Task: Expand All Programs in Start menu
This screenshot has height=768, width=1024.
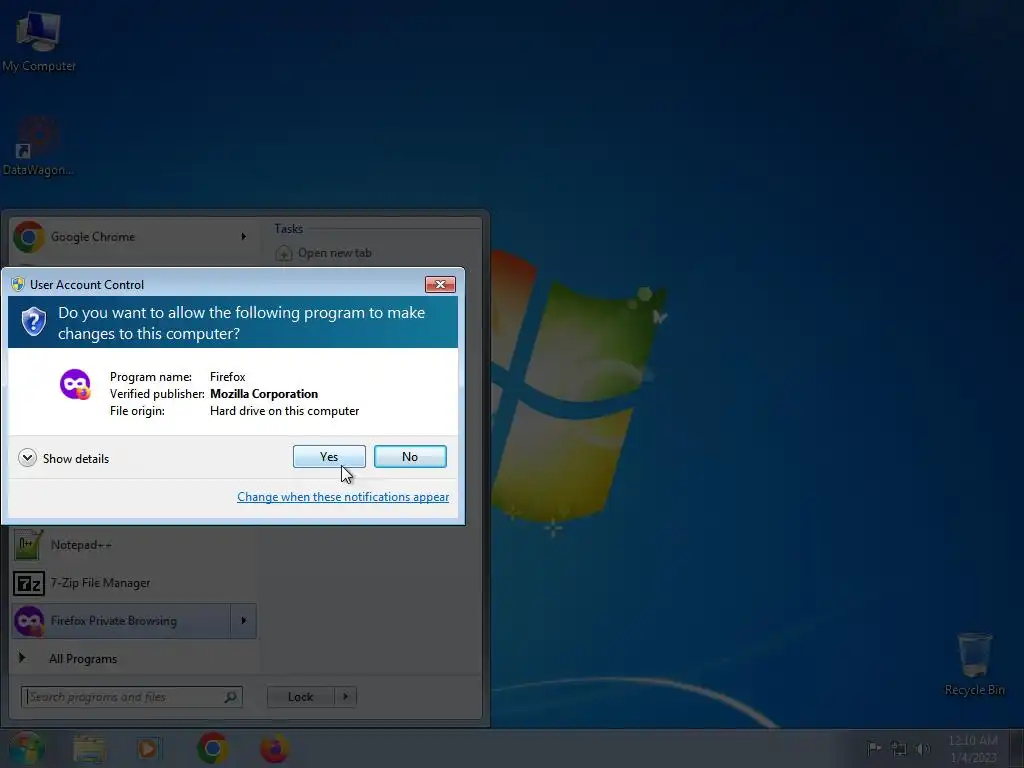Action: point(83,658)
